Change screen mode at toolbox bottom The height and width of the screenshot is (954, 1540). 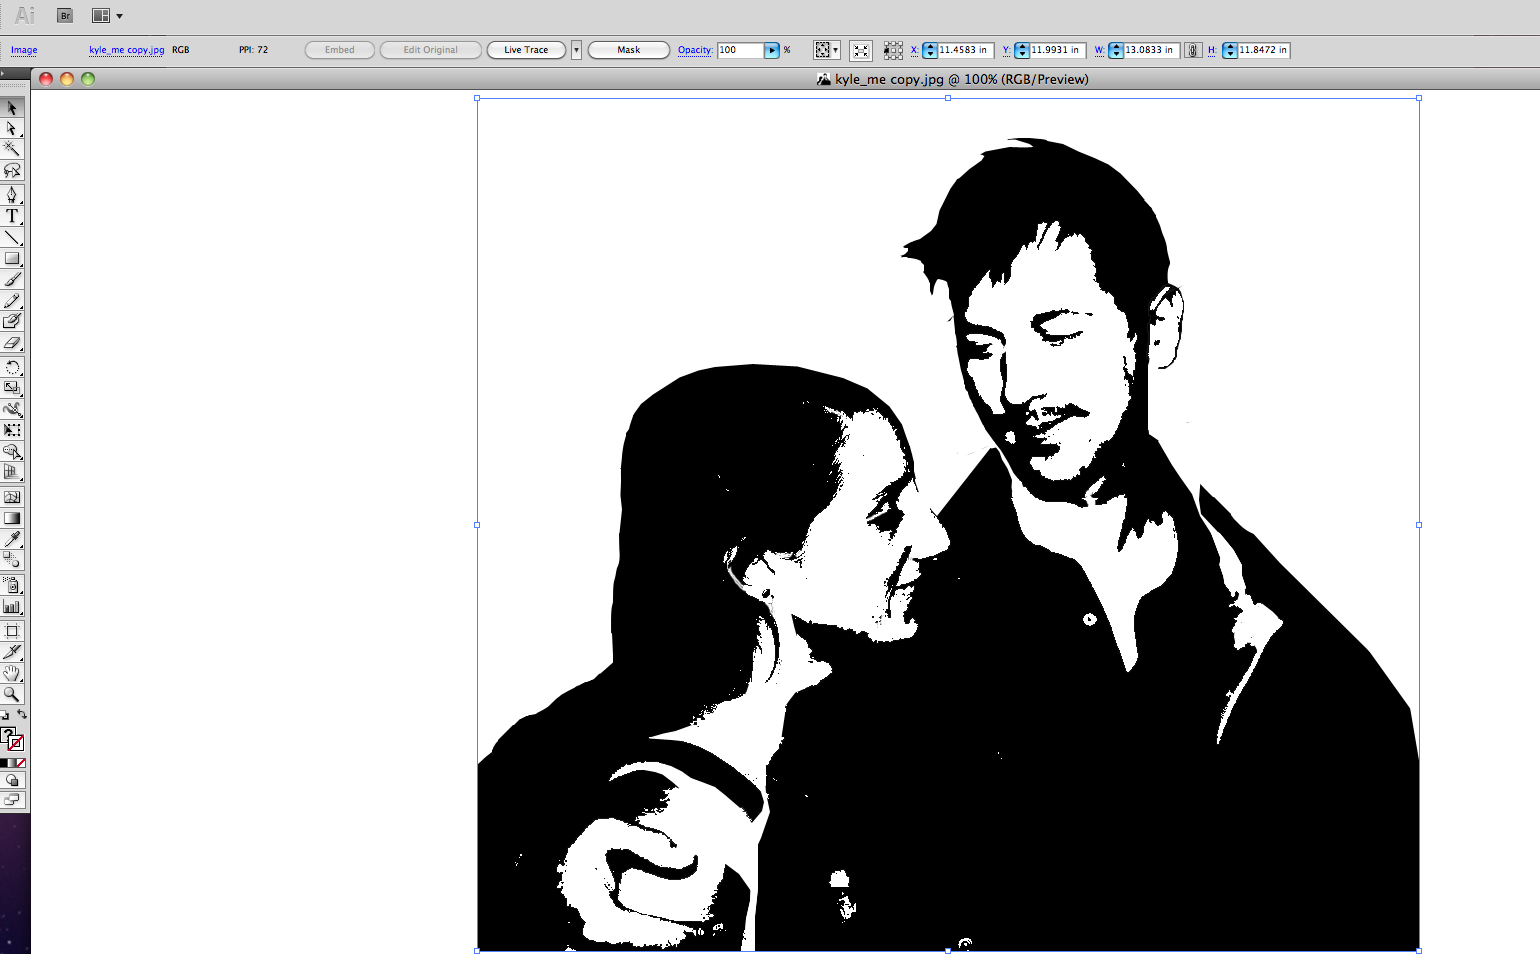12,800
